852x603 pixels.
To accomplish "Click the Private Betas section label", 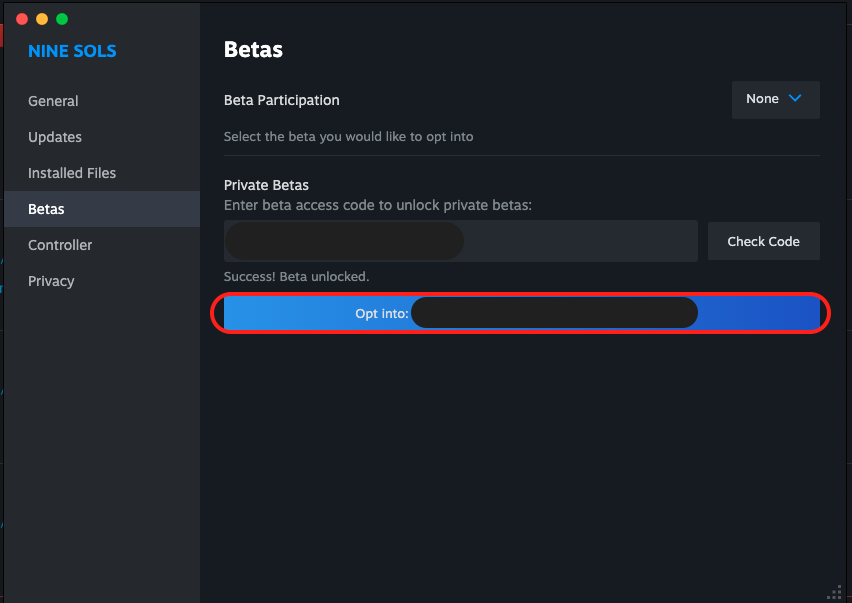I will pos(266,185).
